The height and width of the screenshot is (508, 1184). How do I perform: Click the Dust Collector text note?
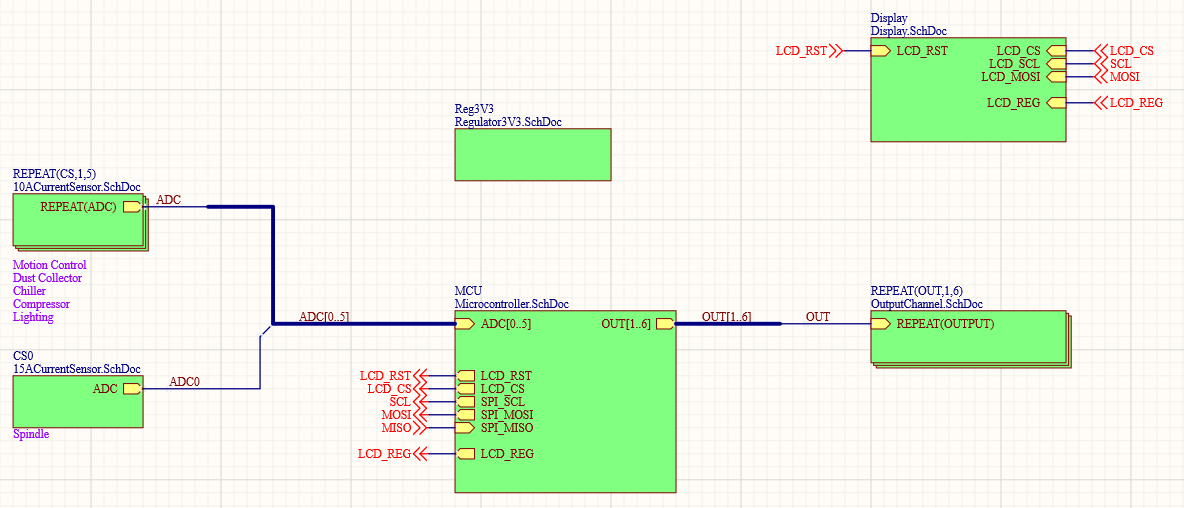point(48,278)
